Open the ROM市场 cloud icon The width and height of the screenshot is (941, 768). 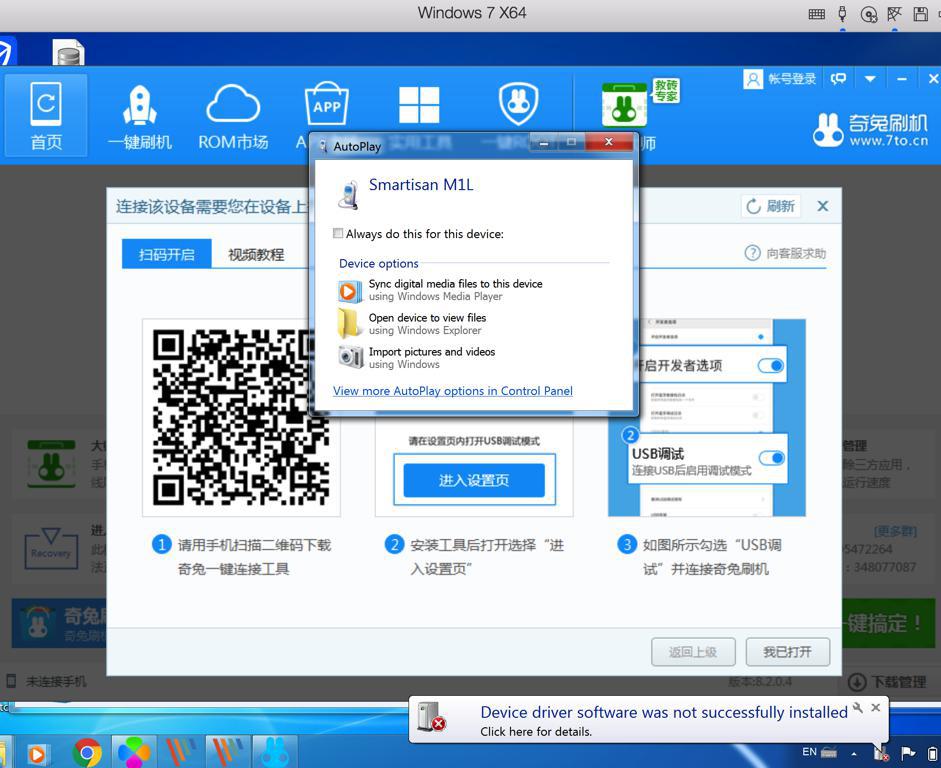coord(233,117)
